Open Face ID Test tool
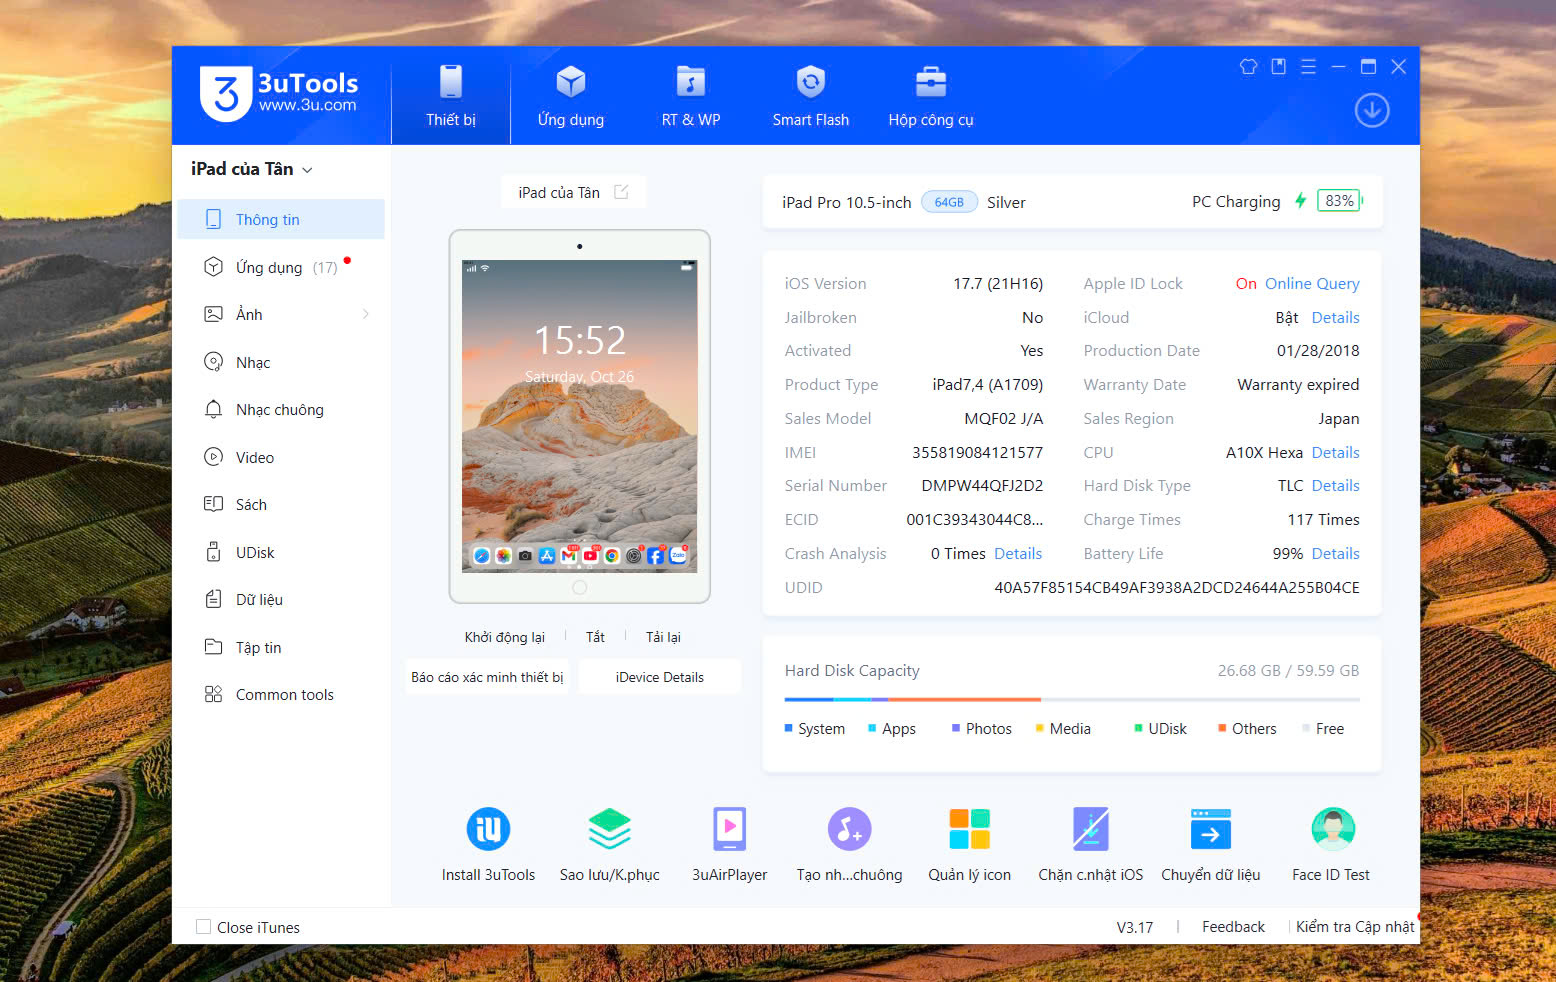 [x=1331, y=845]
